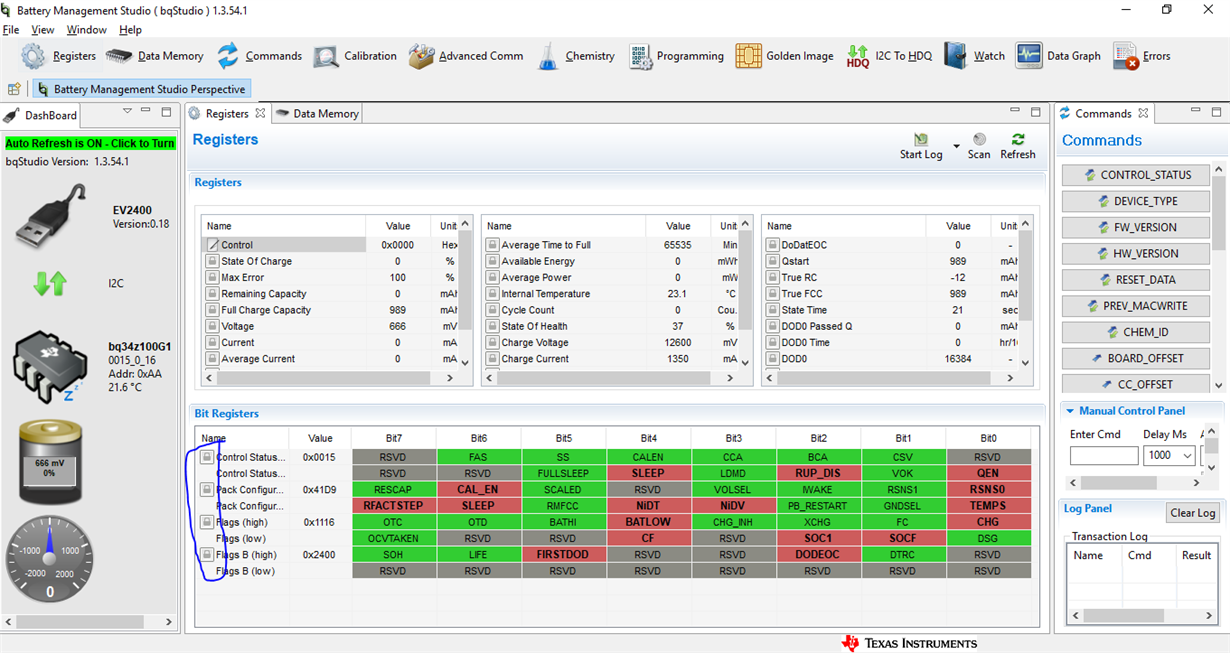
Task: Open the Help menu
Action: tap(130, 30)
